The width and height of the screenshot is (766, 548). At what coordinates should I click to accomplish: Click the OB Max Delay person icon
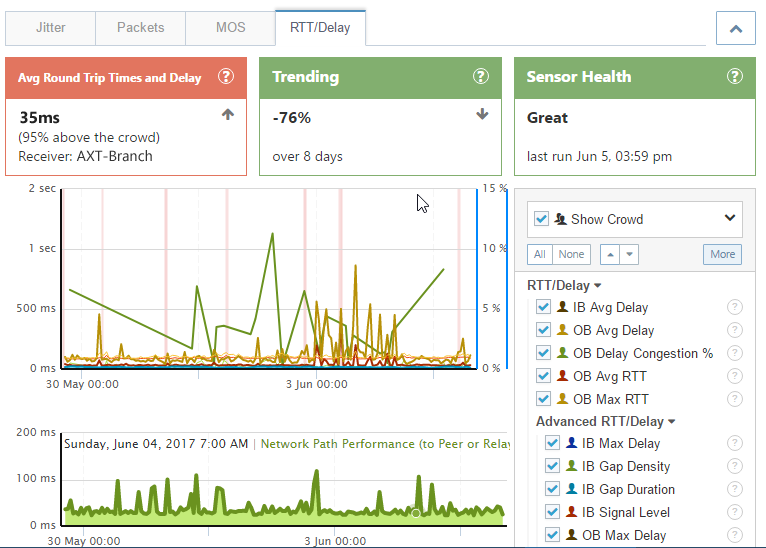click(x=571, y=534)
